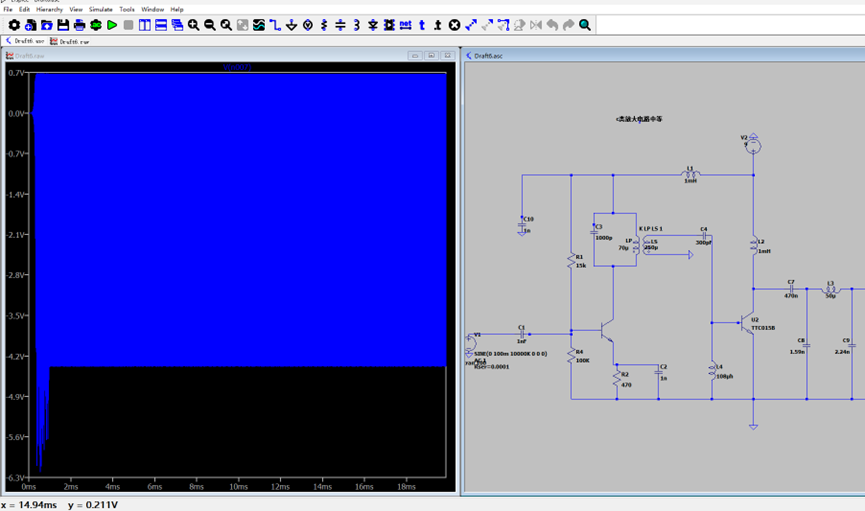This screenshot has height=511, width=865.
Task: Select the net label tool
Action: [405, 25]
